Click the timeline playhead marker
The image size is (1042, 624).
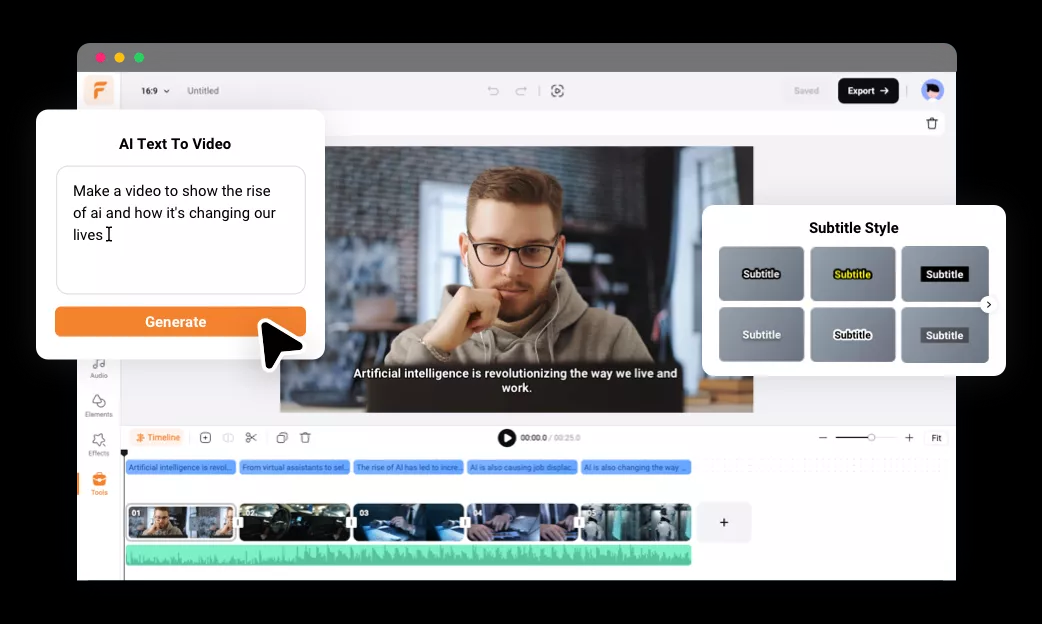124,453
